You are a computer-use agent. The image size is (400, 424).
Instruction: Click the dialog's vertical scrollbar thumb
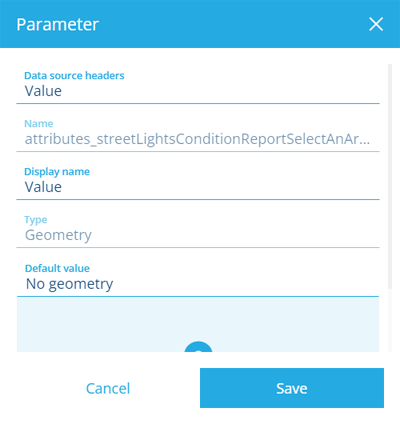(x=390, y=177)
